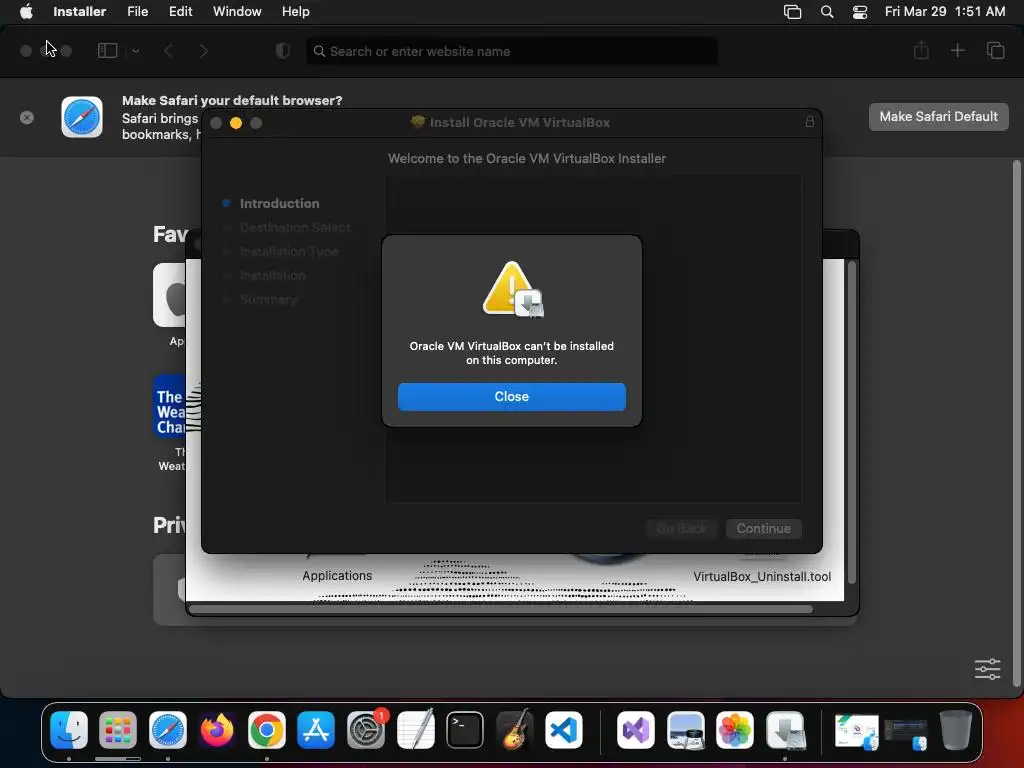Open System Settings from the Dock
Screen dimensions: 1024x768
click(x=366, y=729)
